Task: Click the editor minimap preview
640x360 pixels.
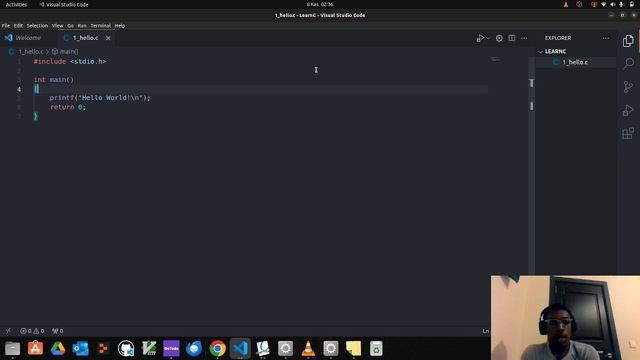Action: tap(496, 60)
